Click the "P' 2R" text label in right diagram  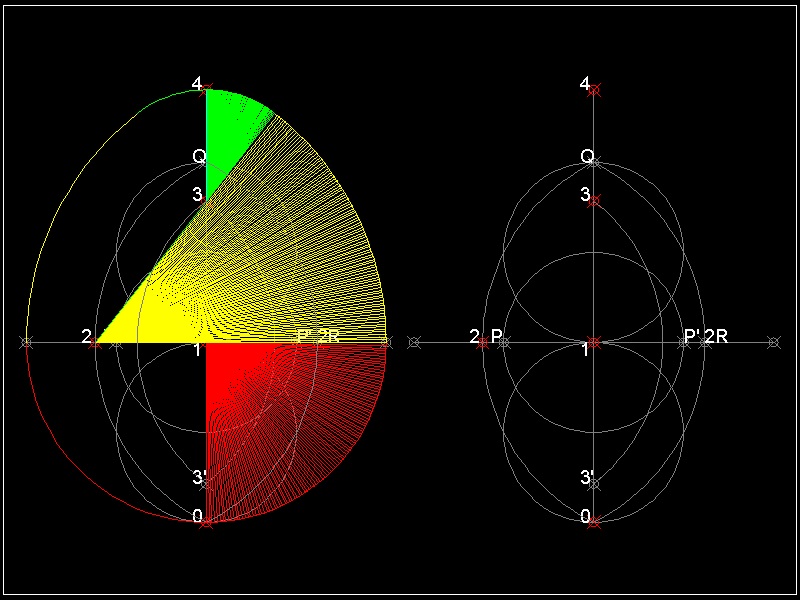(x=705, y=336)
